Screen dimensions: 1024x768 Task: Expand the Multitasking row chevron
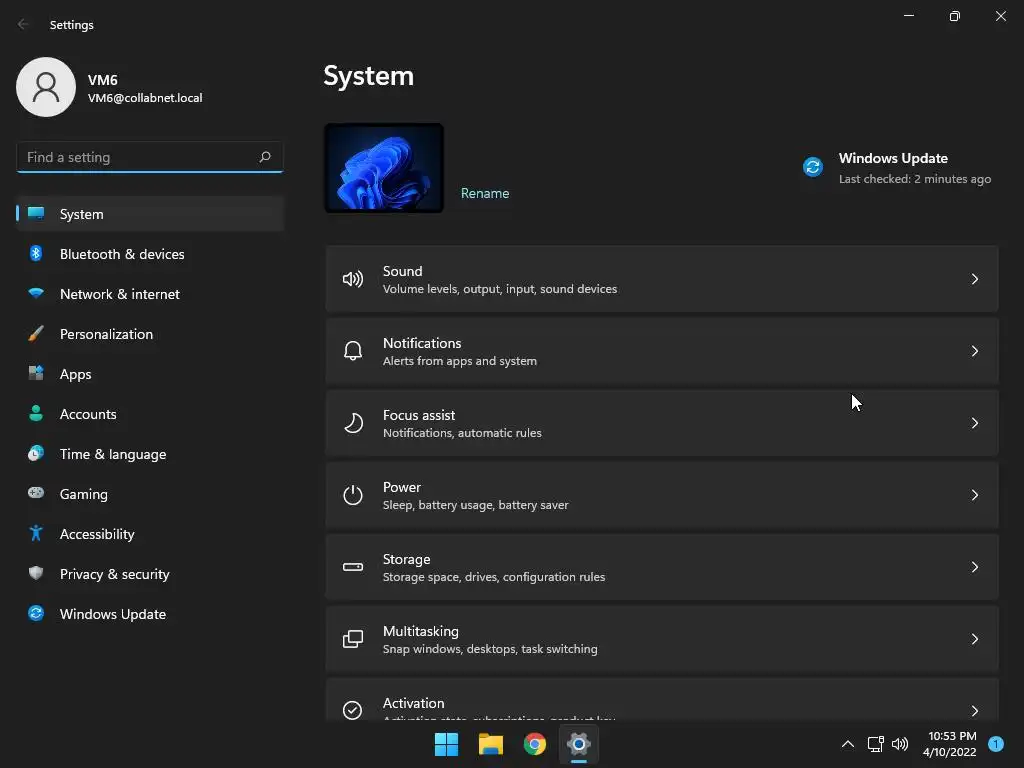tap(974, 639)
